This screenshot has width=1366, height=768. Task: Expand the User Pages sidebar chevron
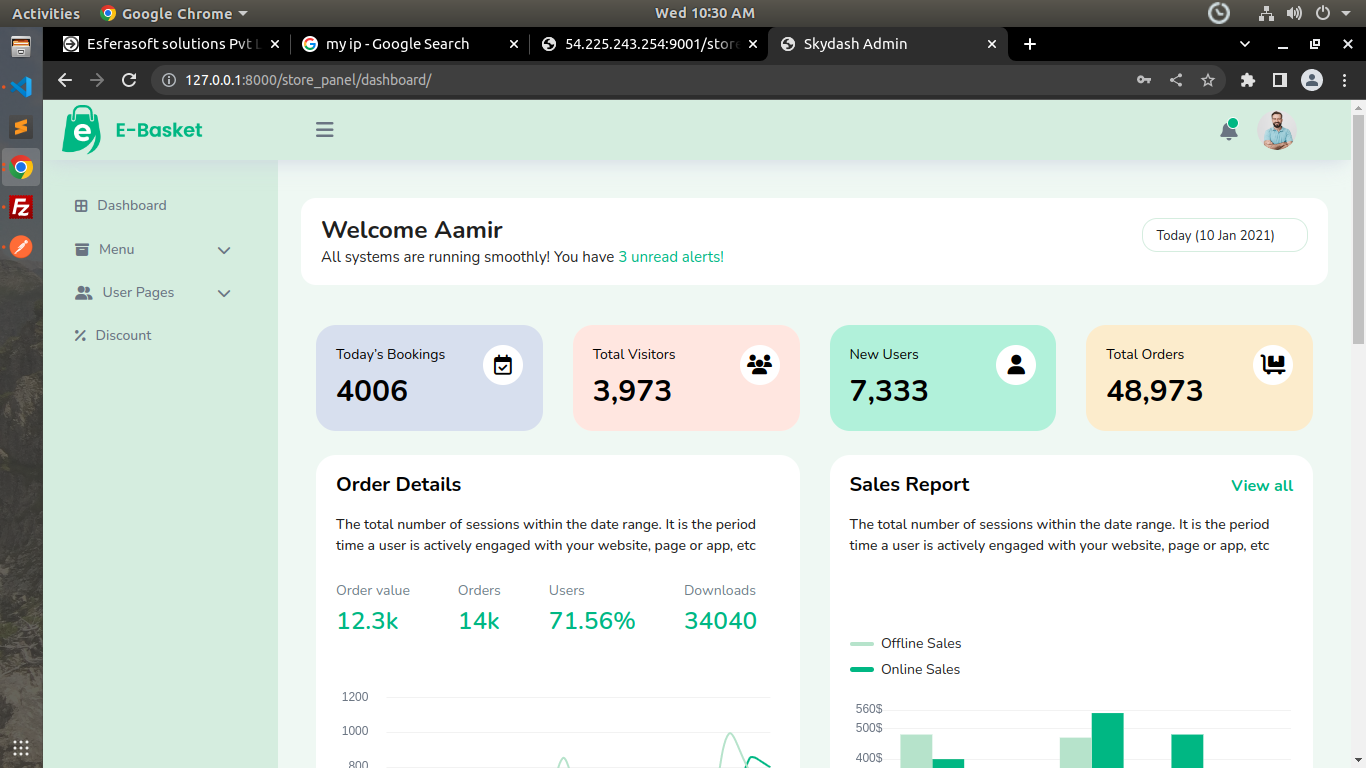point(224,293)
